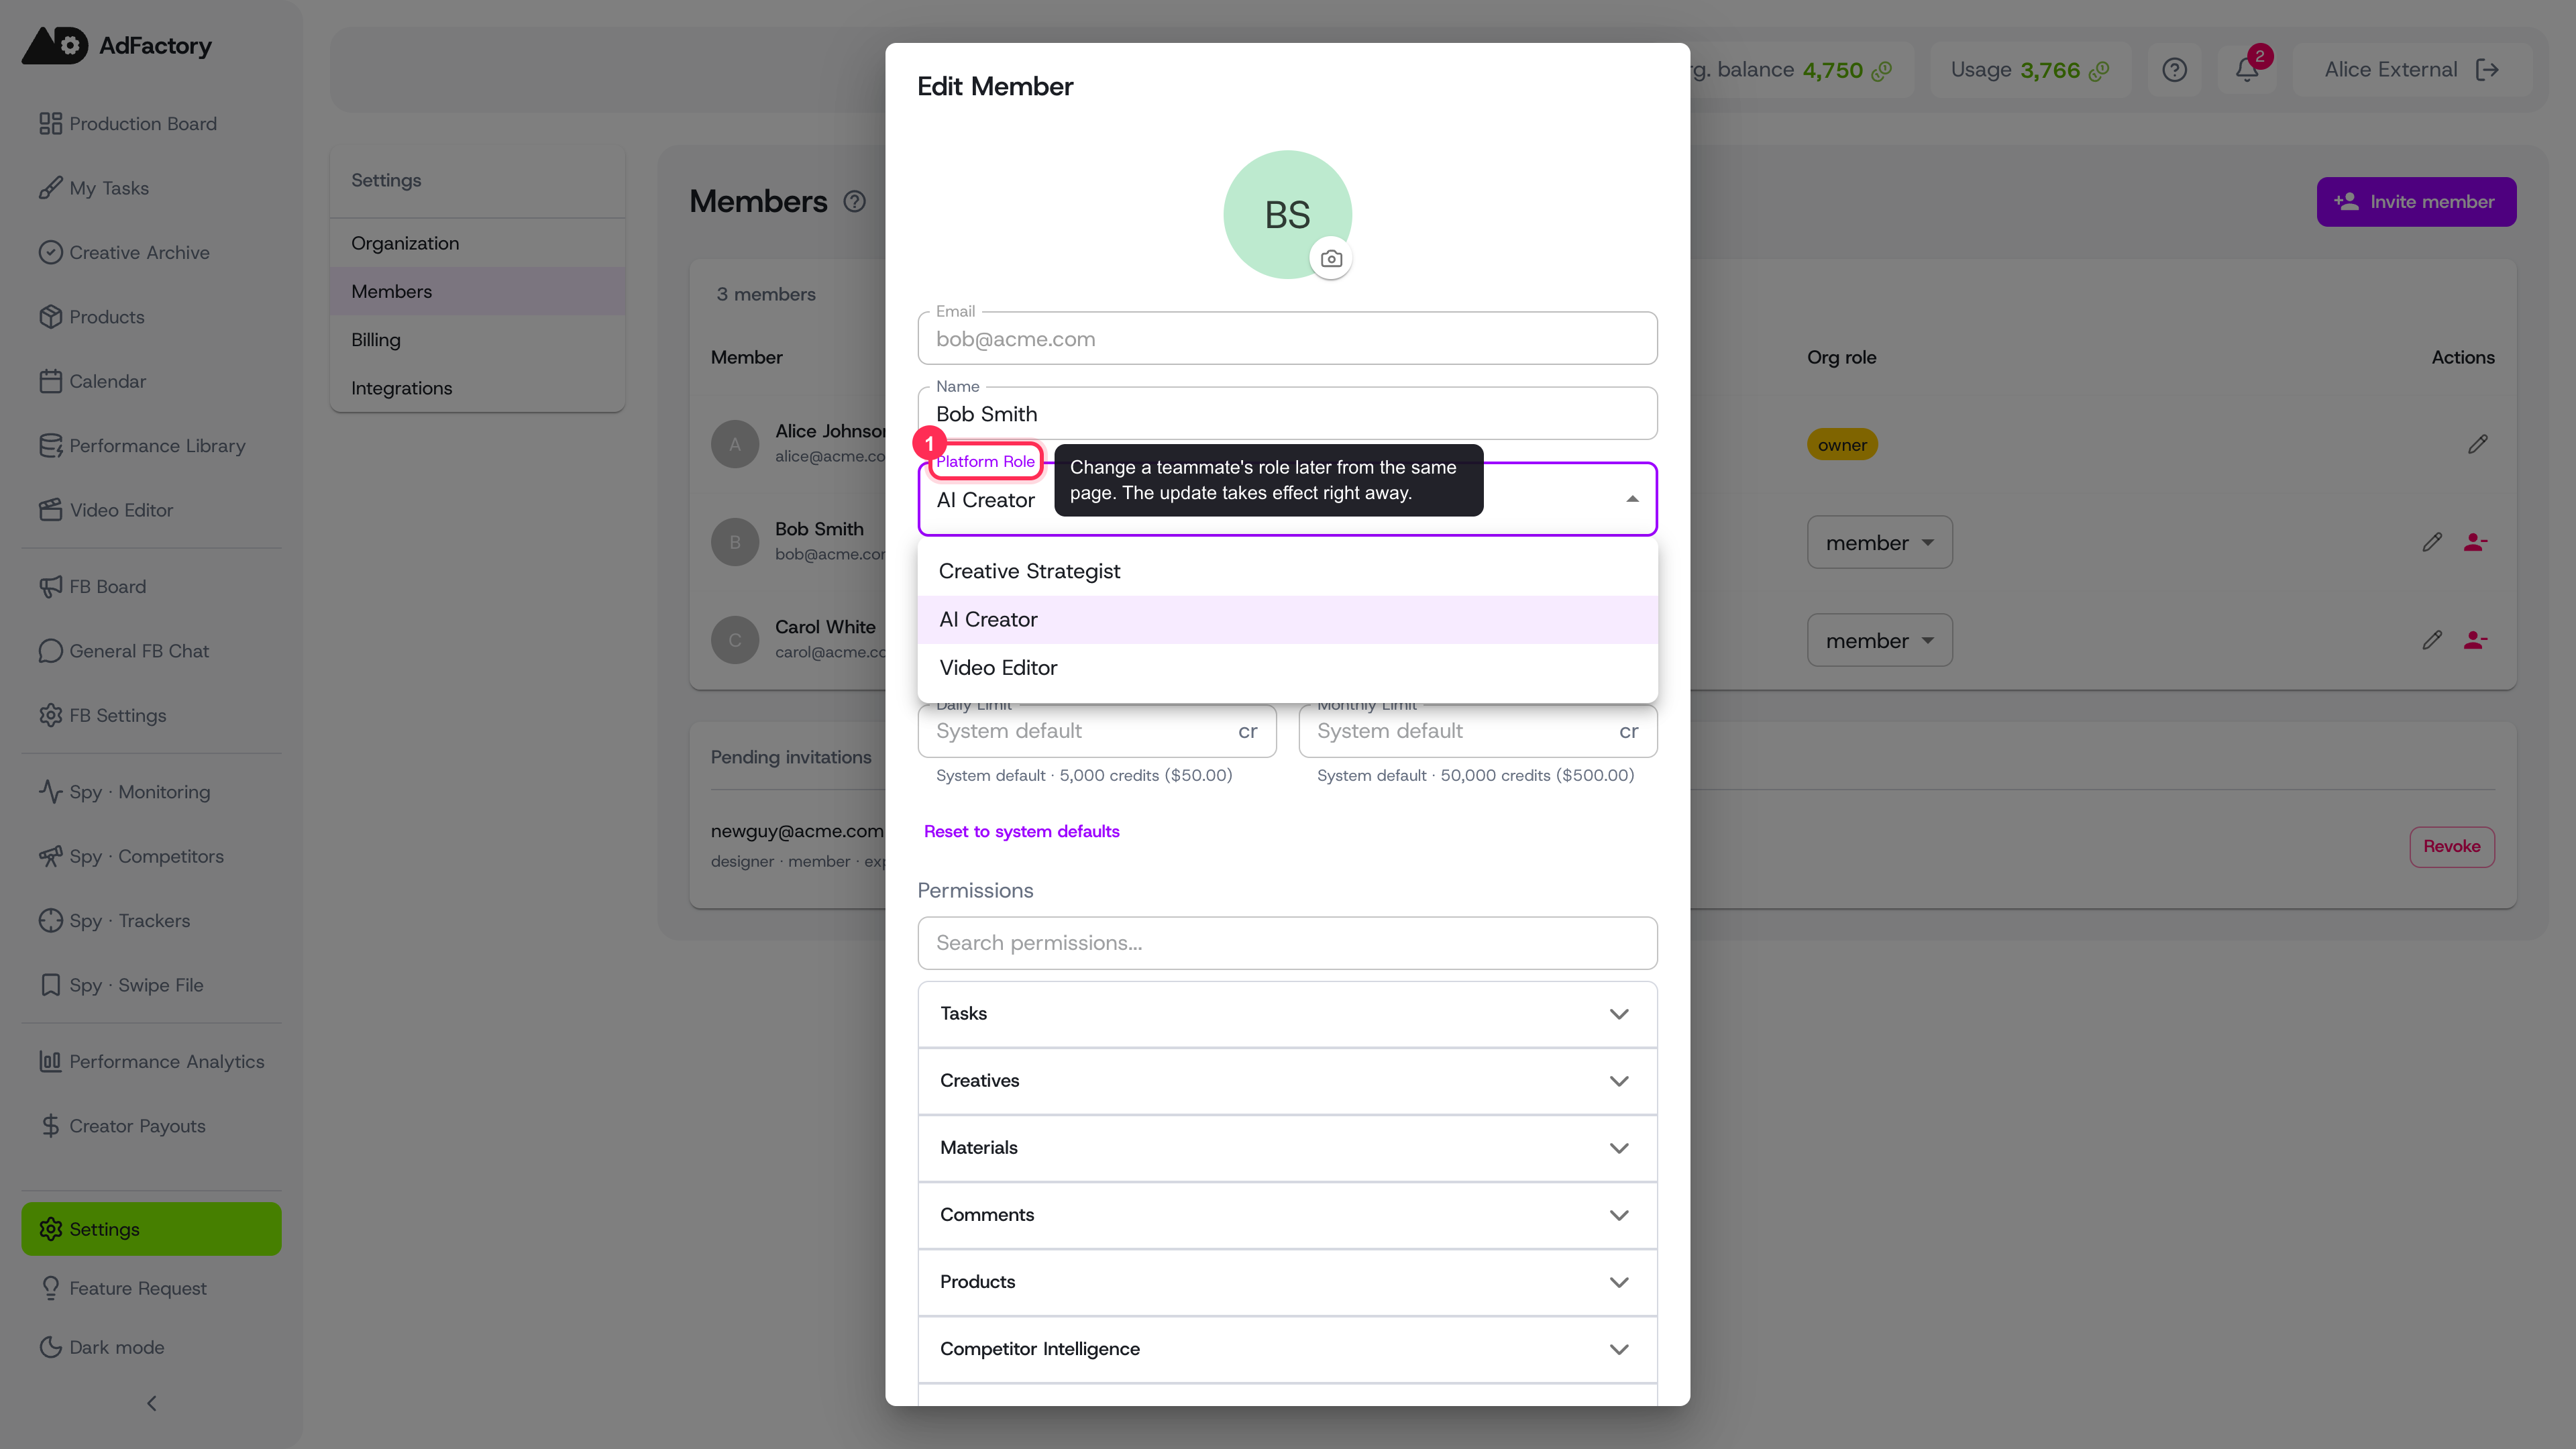Expand the Comments permissions section
This screenshot has height=1449, width=2576.
1287,1215
